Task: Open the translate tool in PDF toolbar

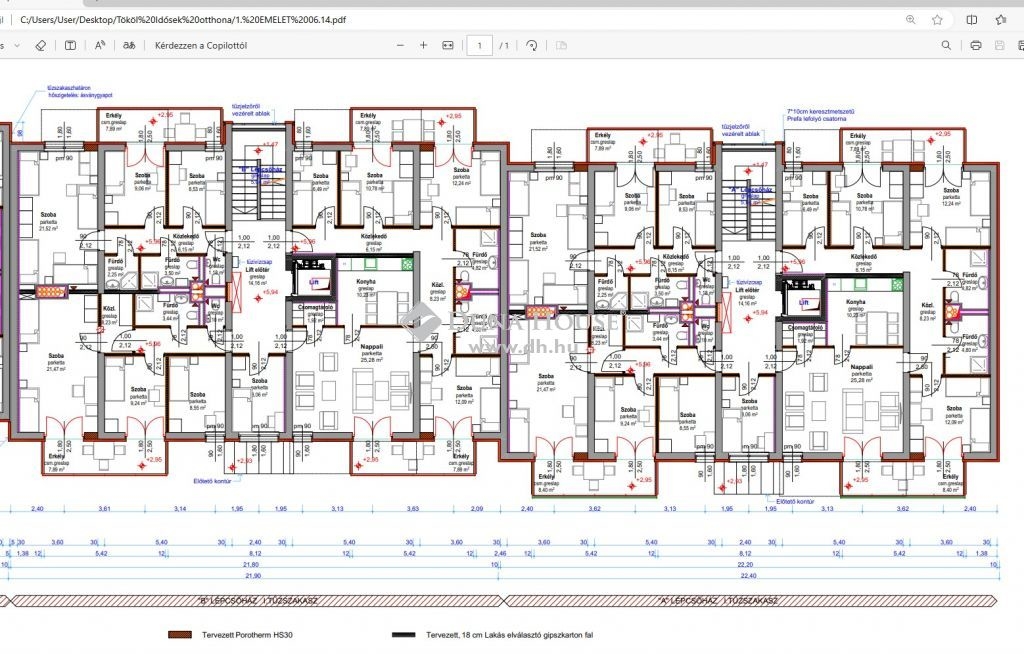Action: (129, 46)
